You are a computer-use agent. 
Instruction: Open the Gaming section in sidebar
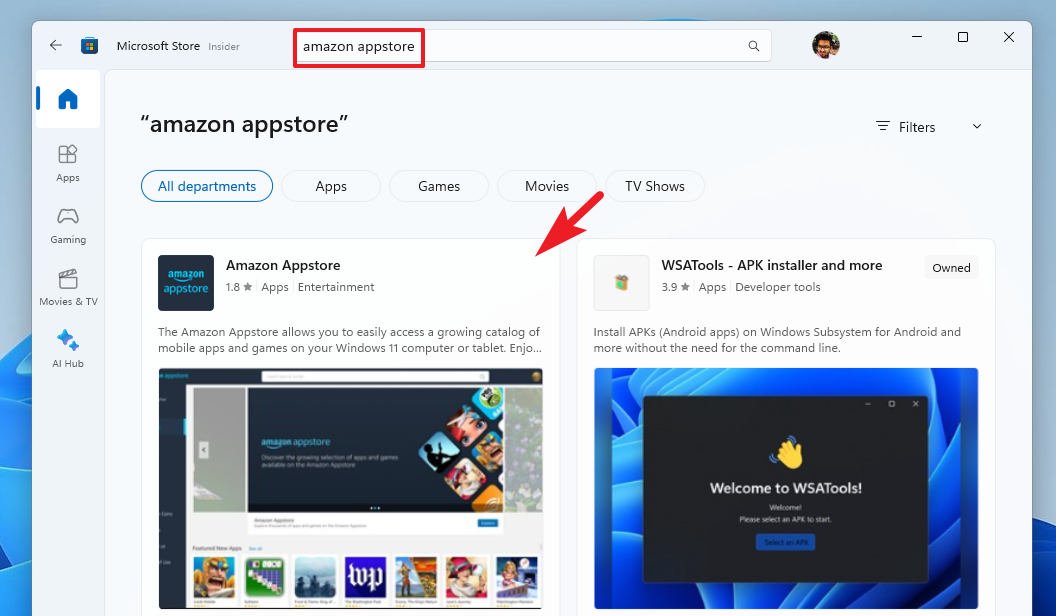tap(68, 226)
